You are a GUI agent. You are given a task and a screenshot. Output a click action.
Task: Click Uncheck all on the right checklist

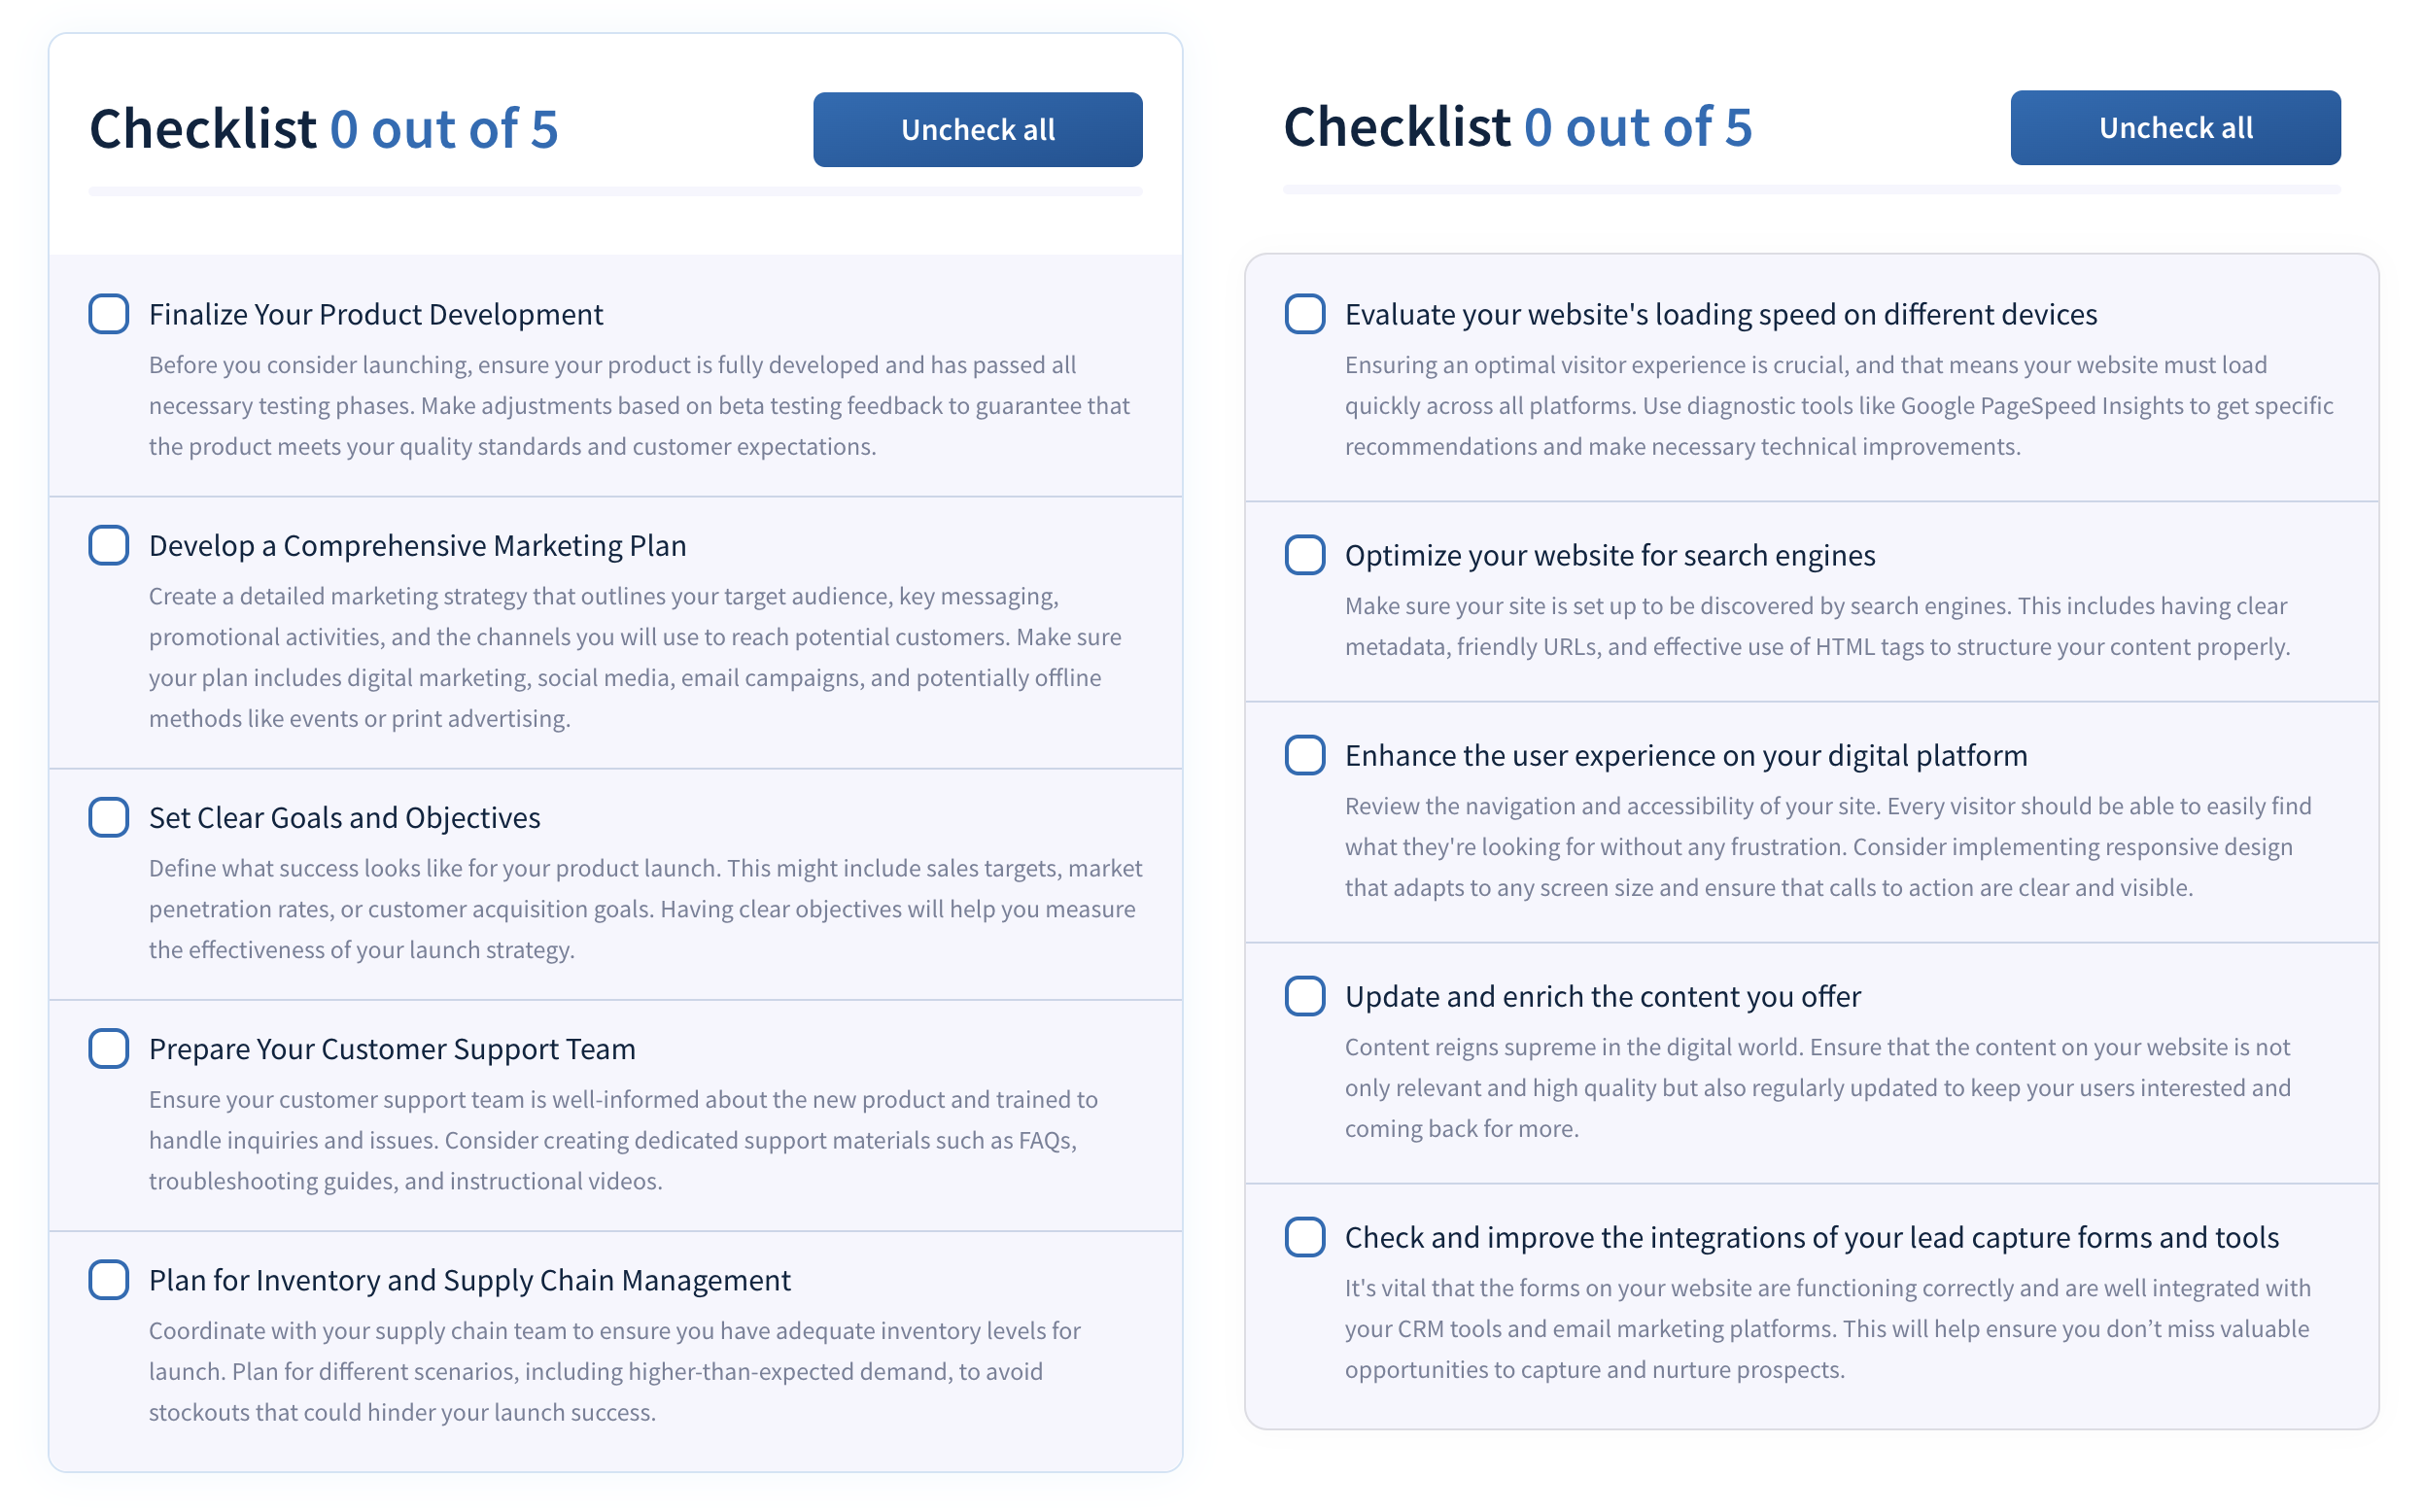[2174, 127]
